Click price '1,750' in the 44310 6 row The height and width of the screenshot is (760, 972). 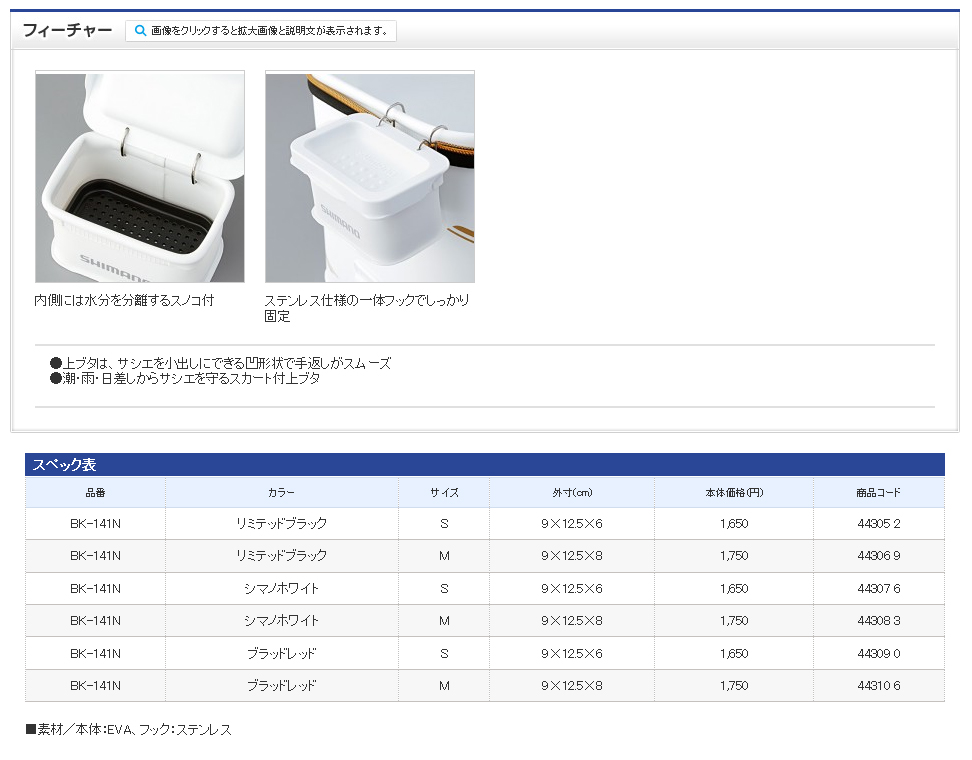click(734, 686)
